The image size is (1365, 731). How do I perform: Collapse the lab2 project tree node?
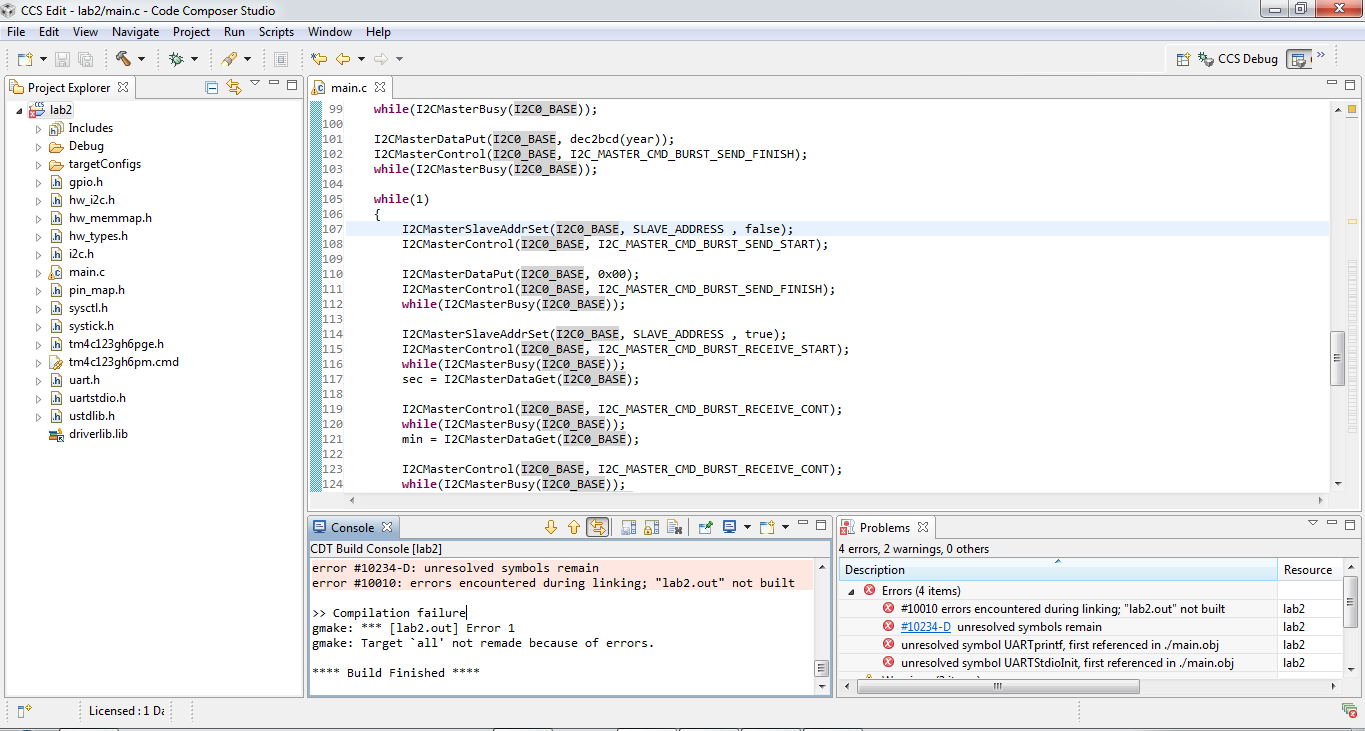click(x=19, y=110)
